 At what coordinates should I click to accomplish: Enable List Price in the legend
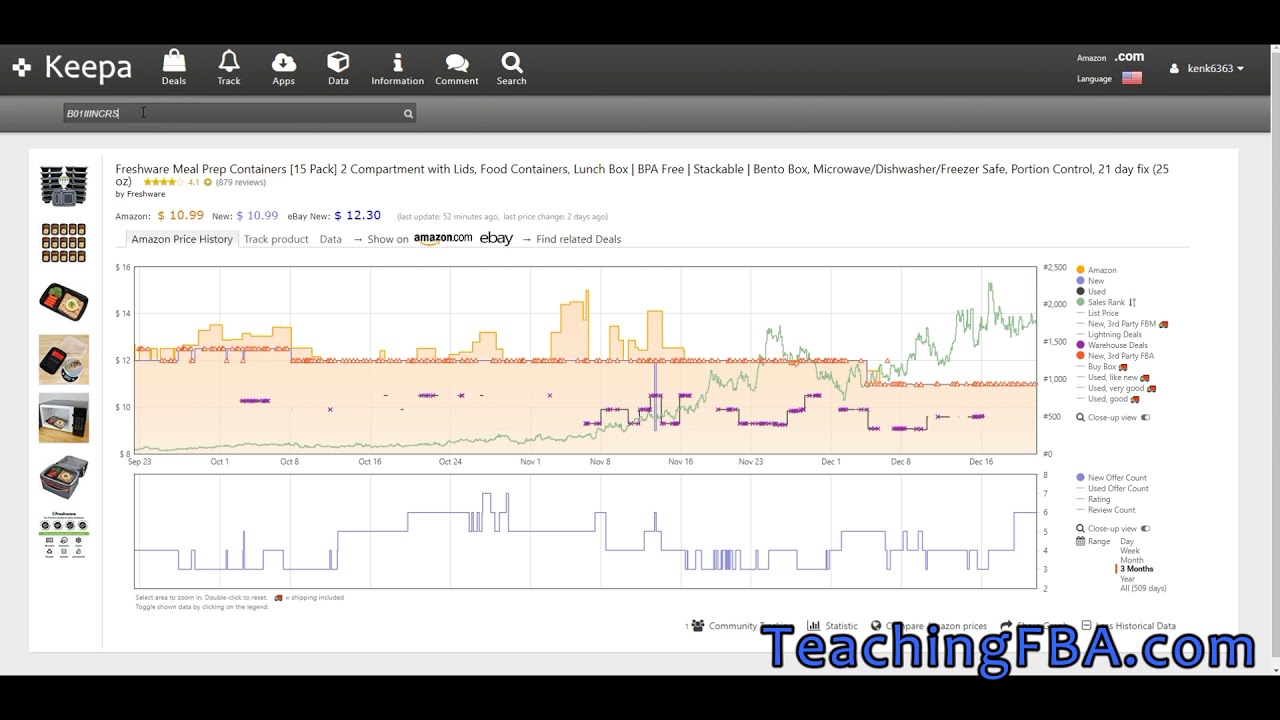(x=1097, y=313)
